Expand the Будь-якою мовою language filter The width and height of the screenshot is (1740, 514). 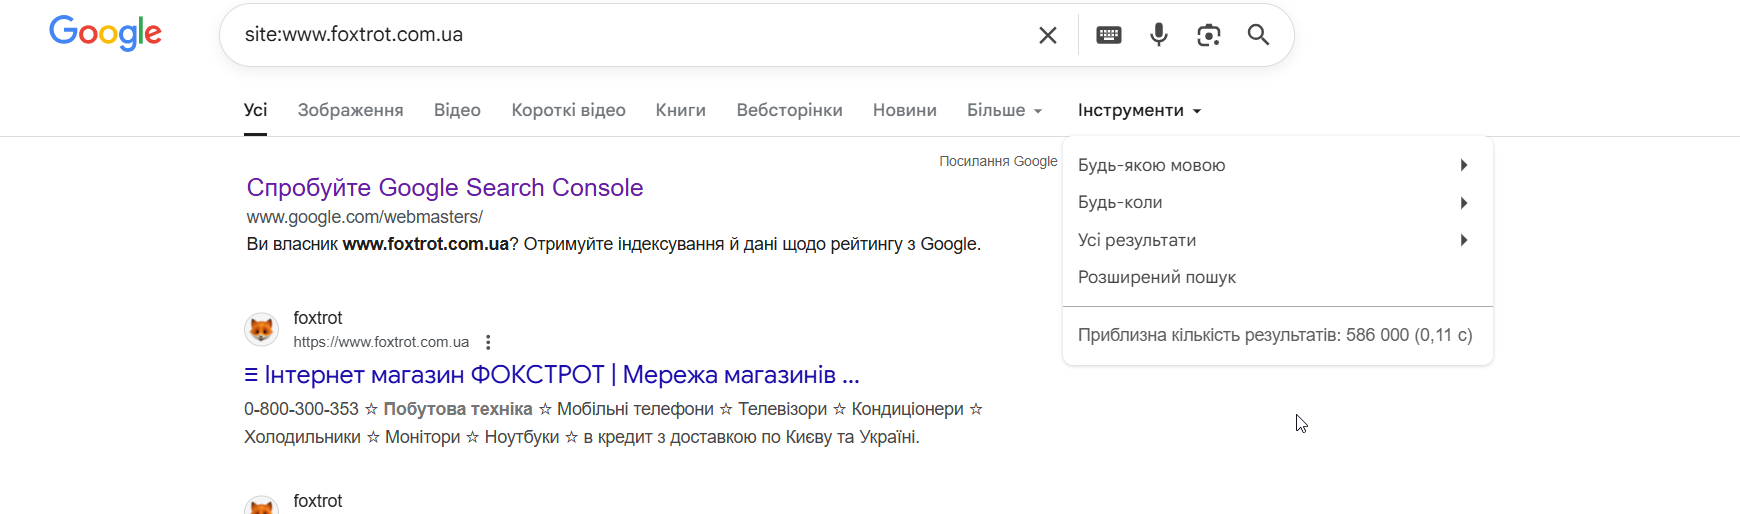click(x=1278, y=165)
